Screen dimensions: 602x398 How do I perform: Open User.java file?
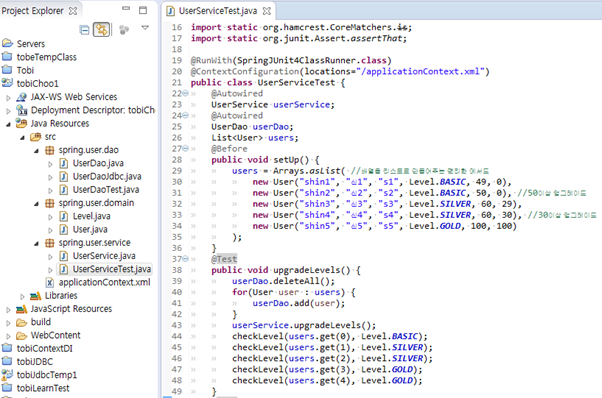[90, 230]
